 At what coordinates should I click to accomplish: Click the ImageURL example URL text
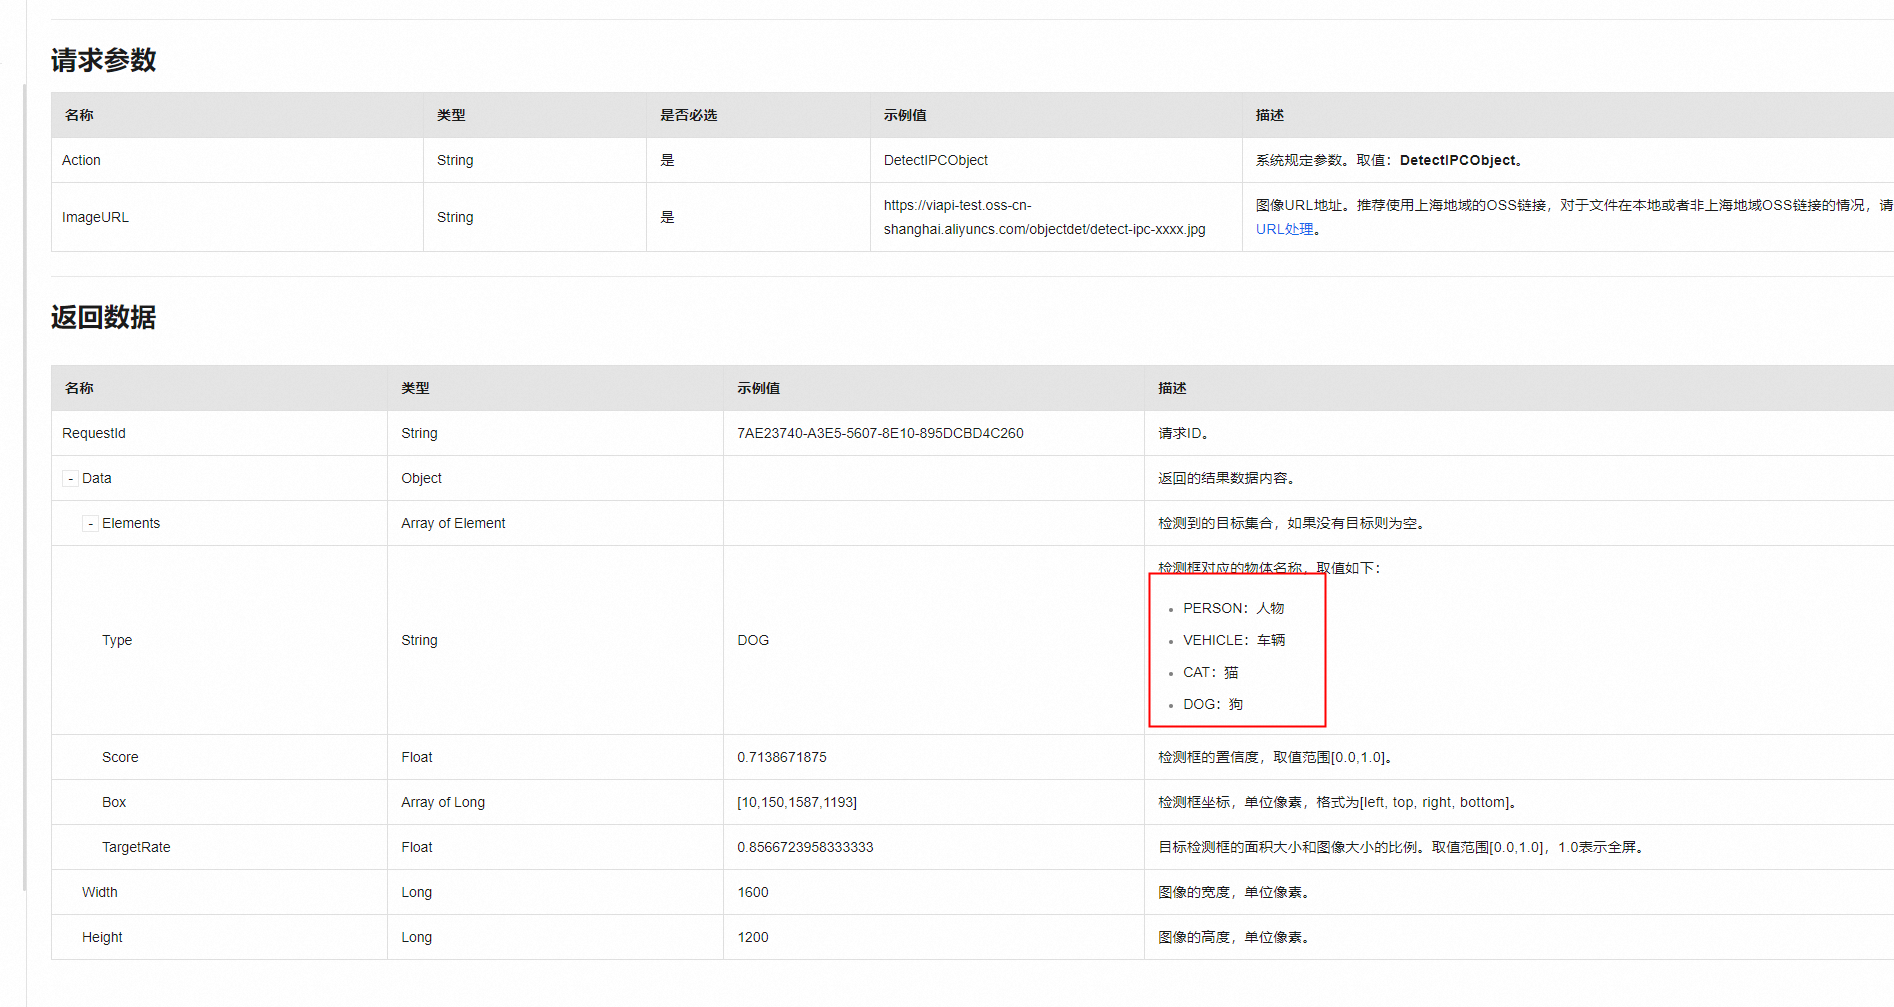(1044, 217)
